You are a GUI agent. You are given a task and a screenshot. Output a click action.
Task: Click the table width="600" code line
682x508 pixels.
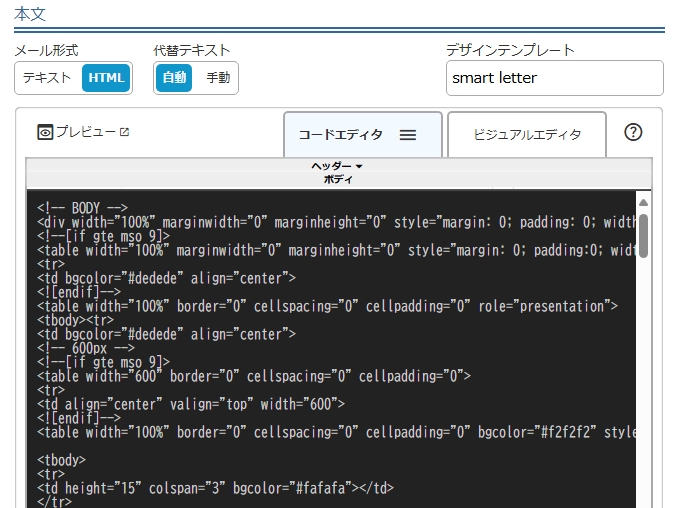(254, 376)
